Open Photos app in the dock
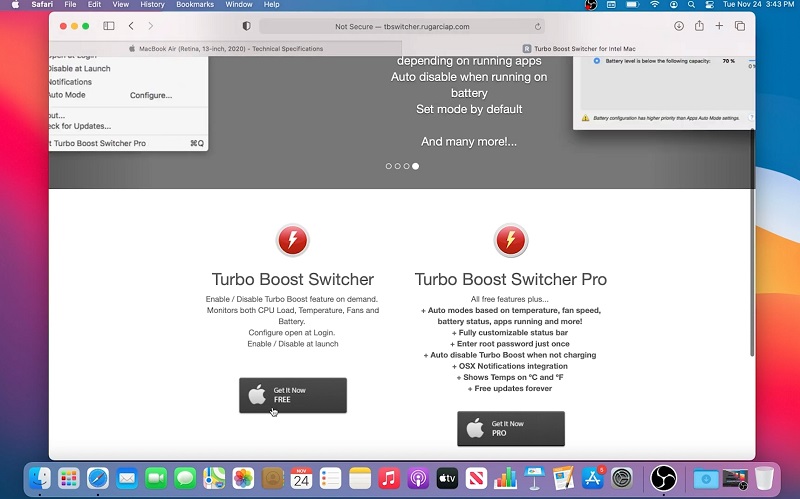The width and height of the screenshot is (800, 499). (x=243, y=479)
